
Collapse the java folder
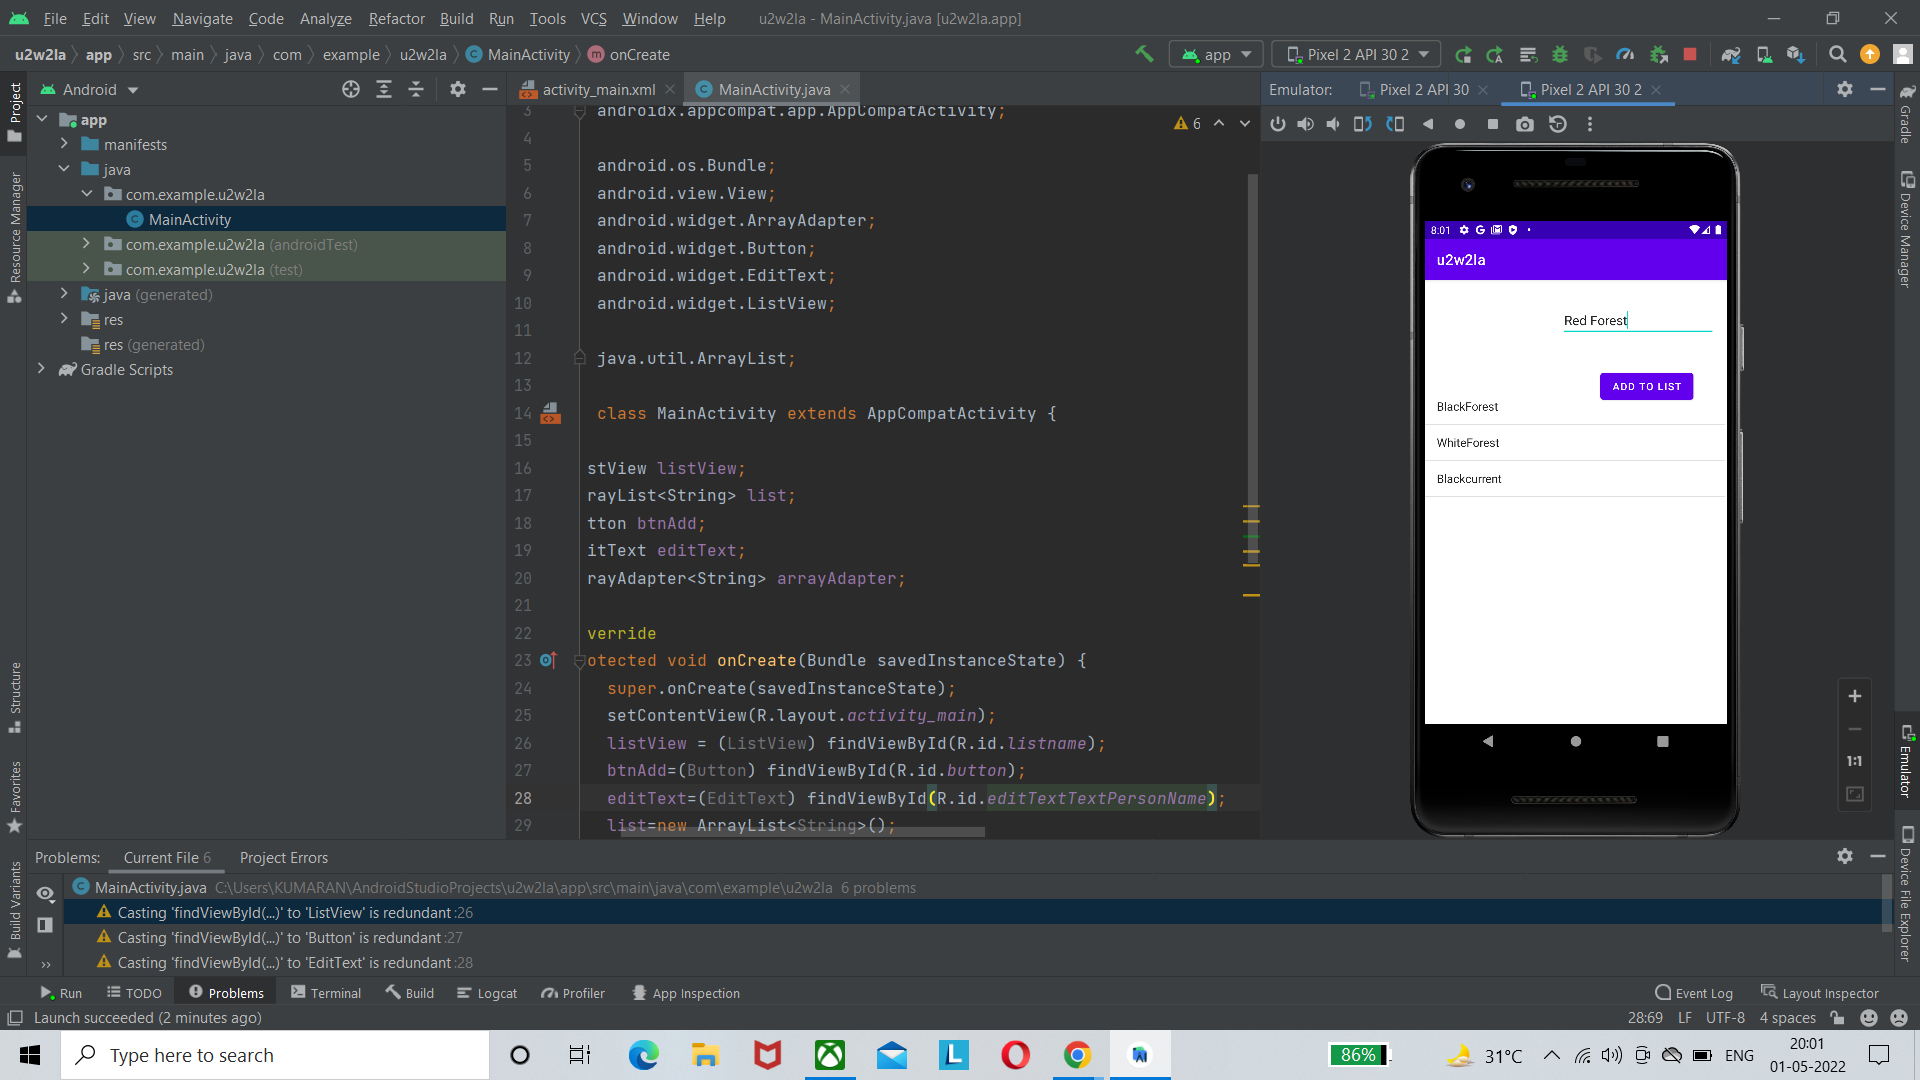[64, 169]
